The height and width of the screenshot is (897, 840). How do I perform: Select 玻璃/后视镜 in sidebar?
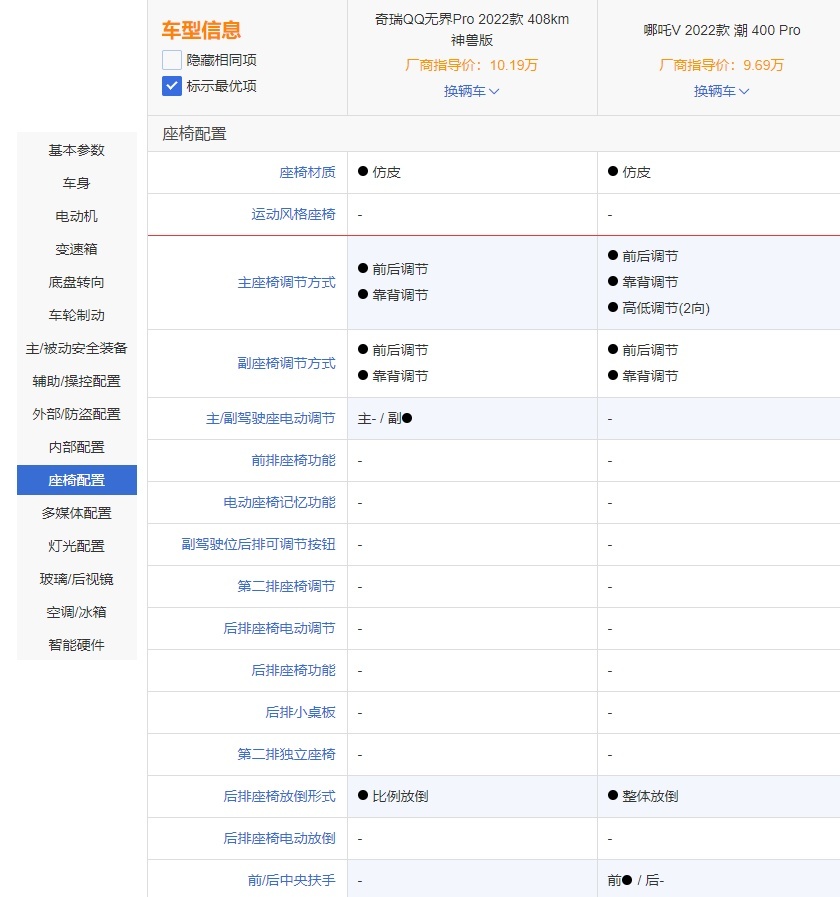(77, 579)
